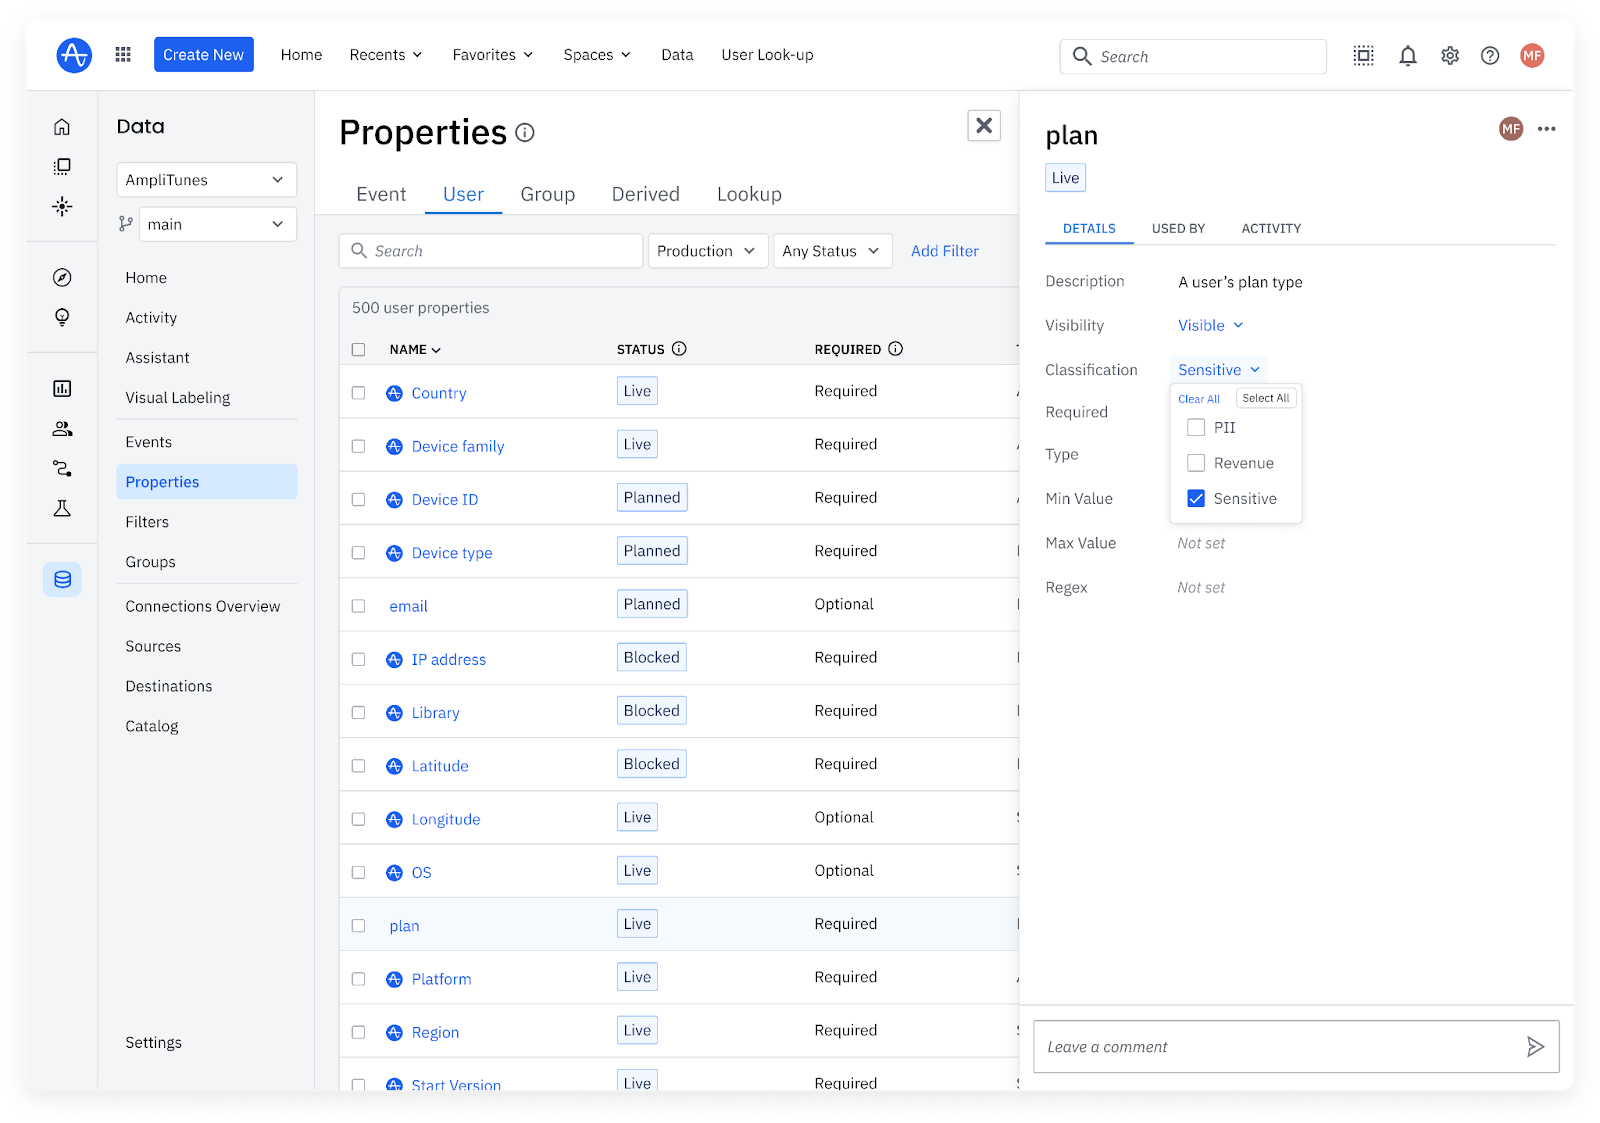Tick the select-all checkbox in table header
Viewport: 1600px width, 1123px height.
pos(358,350)
